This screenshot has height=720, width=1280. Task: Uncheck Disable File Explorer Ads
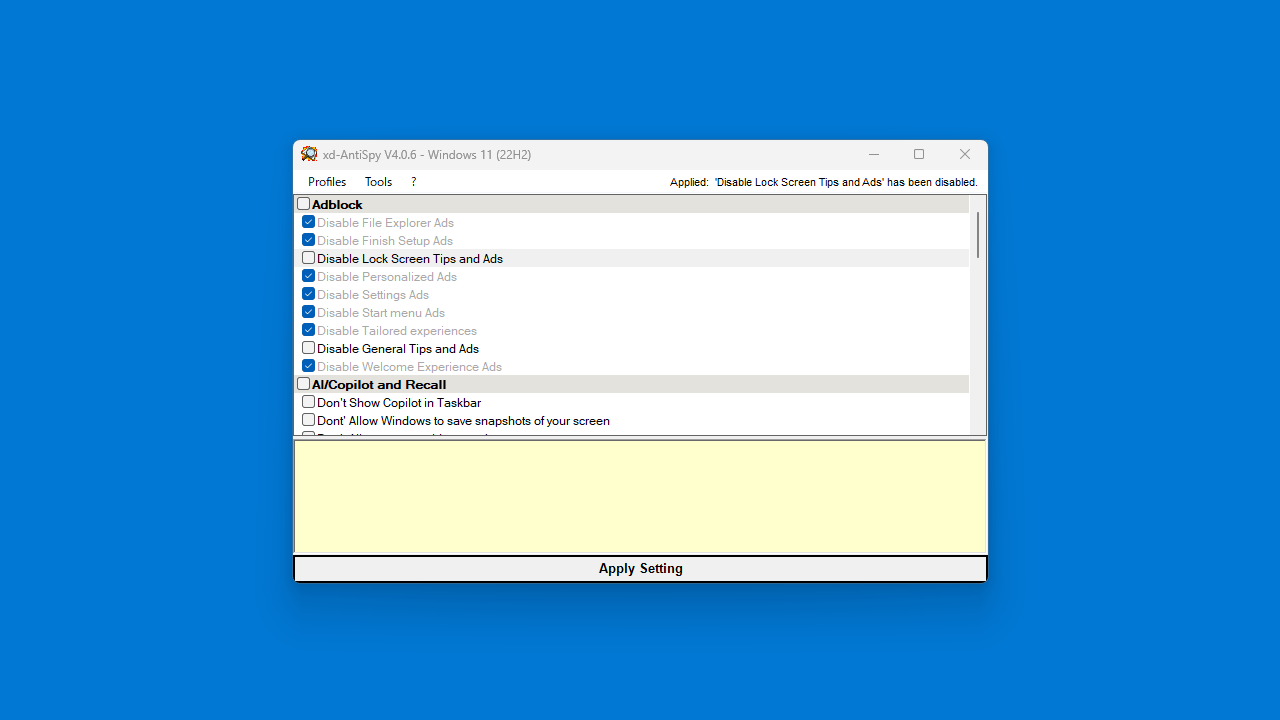[309, 222]
